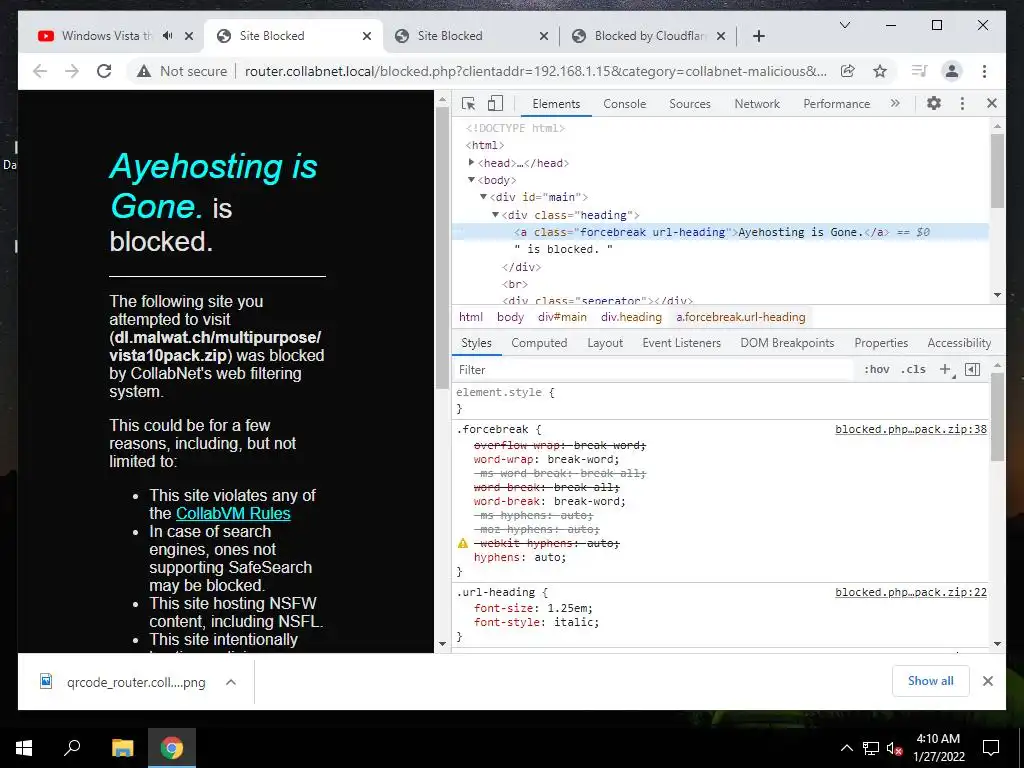
Task: Click the Not secure warning icon
Action: 144,71
